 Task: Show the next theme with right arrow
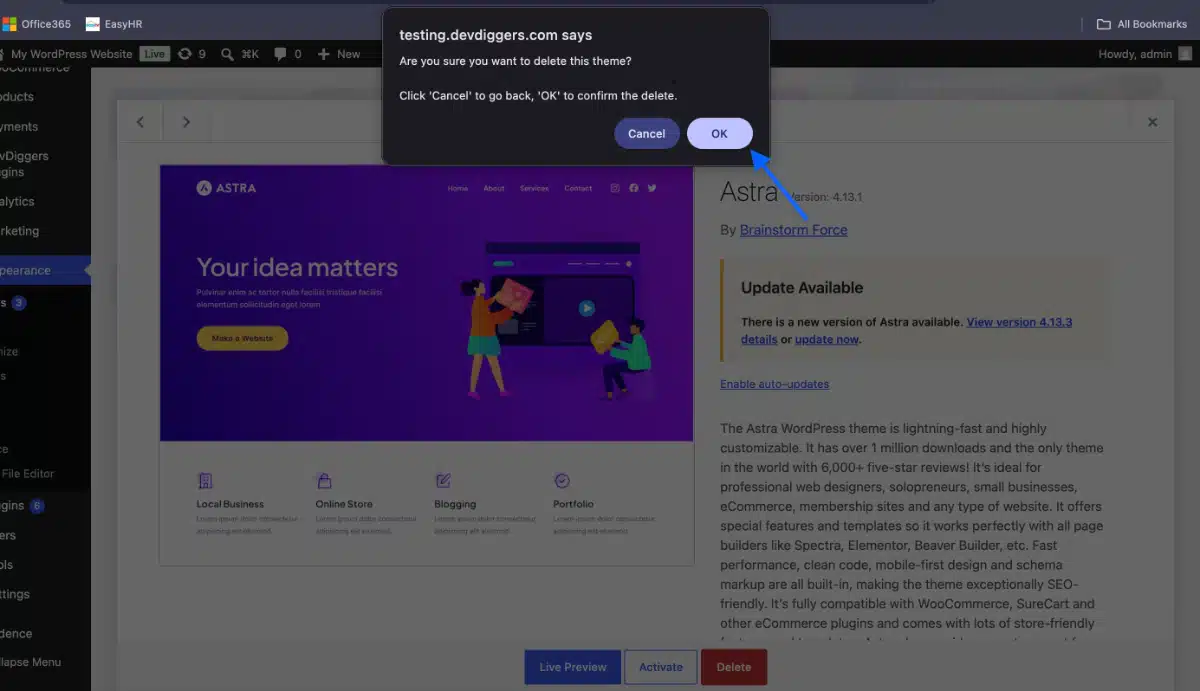coord(186,122)
